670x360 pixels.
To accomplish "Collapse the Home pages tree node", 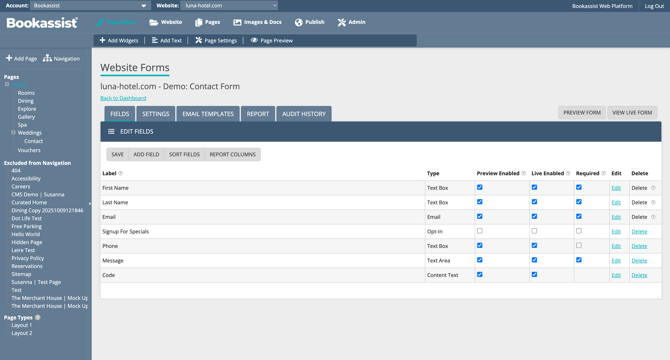I will [x=7, y=85].
